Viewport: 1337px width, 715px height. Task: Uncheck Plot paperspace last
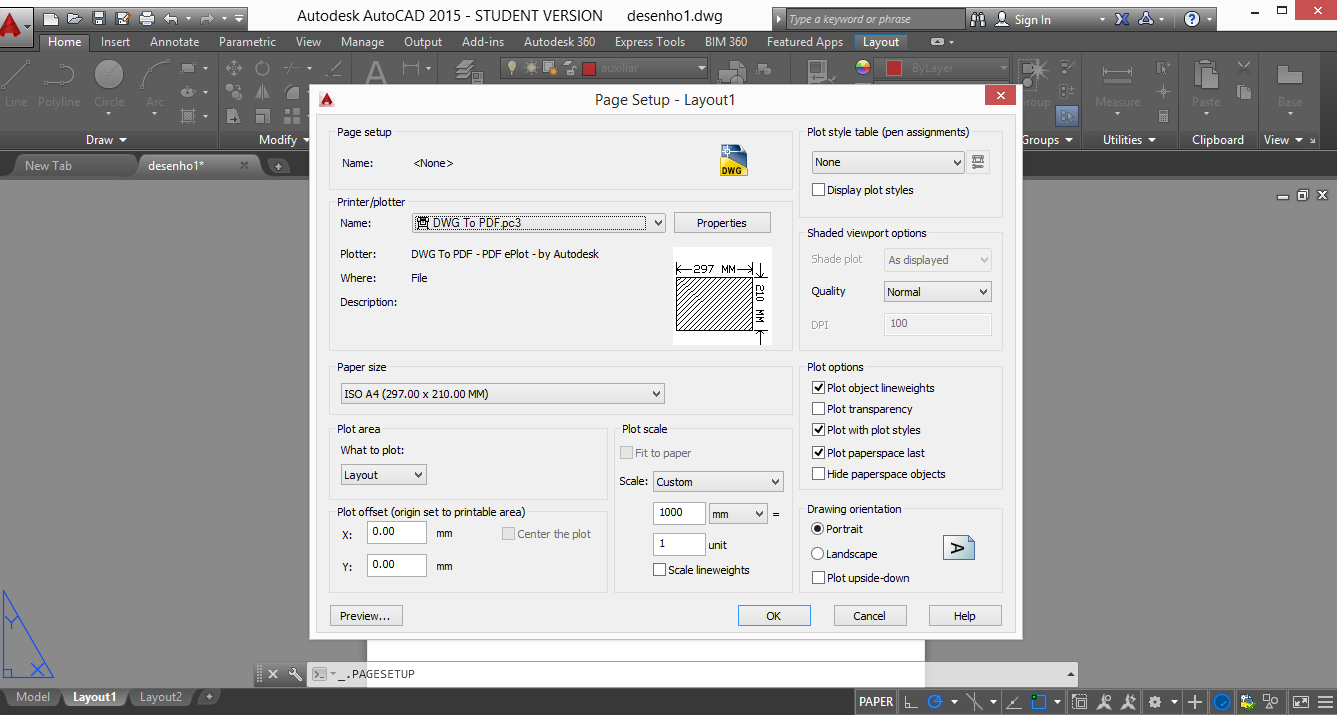click(x=819, y=453)
